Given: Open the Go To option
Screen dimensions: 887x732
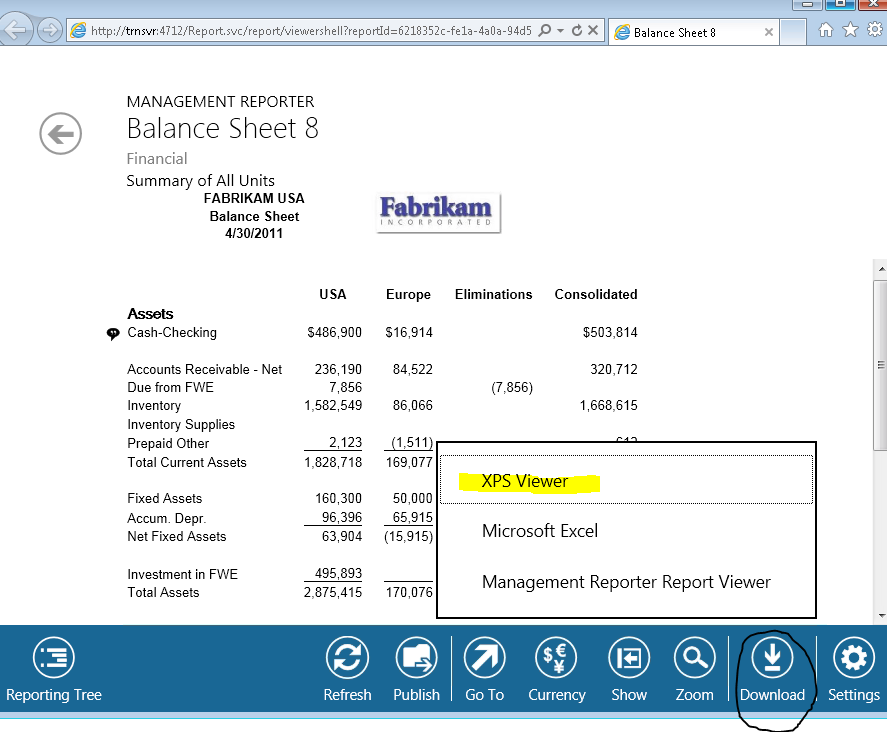Looking at the screenshot, I should (x=484, y=669).
